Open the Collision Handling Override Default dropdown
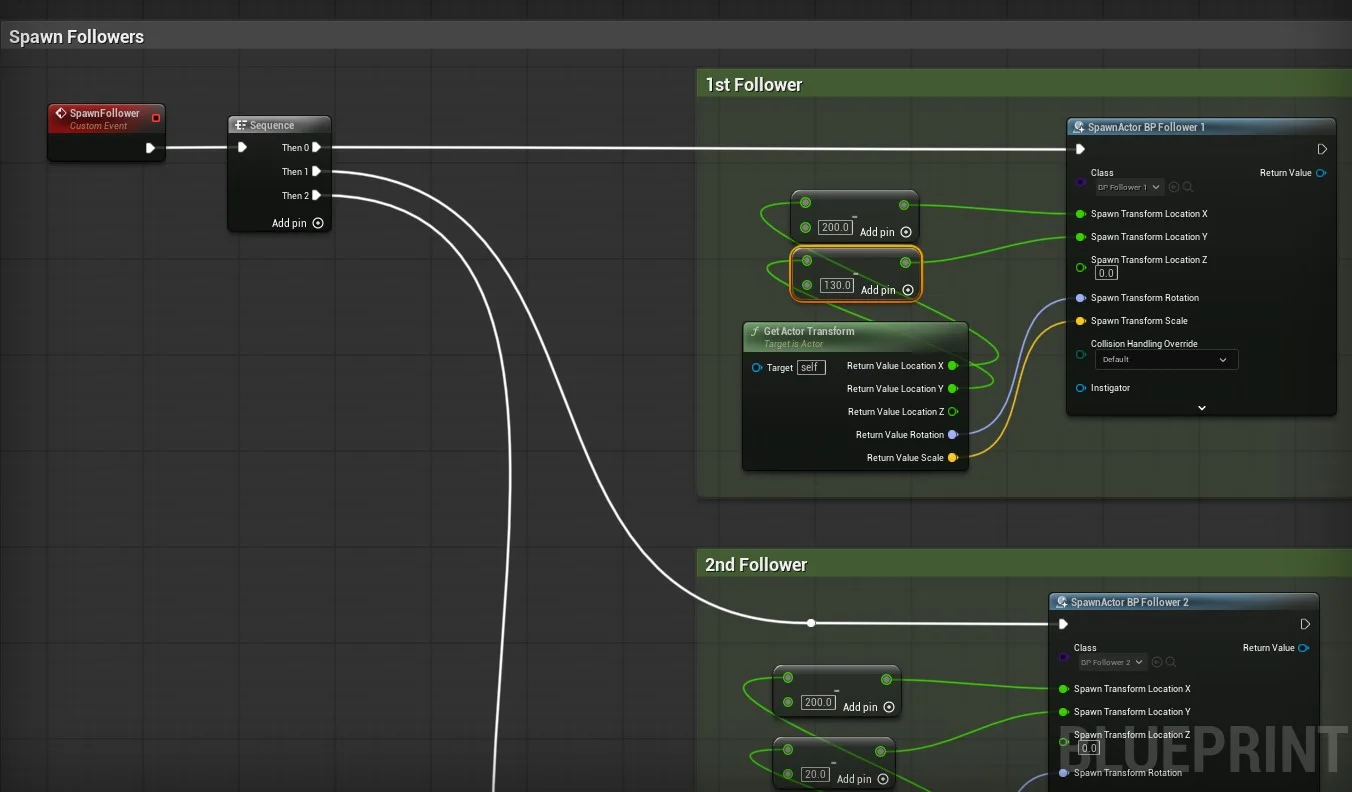 tap(1166, 360)
